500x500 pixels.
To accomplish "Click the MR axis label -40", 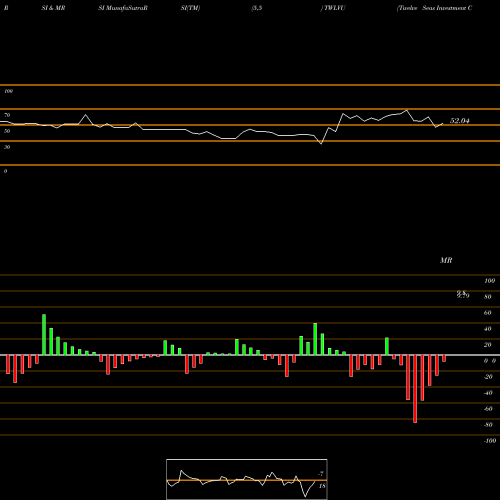I will pos(488,393).
